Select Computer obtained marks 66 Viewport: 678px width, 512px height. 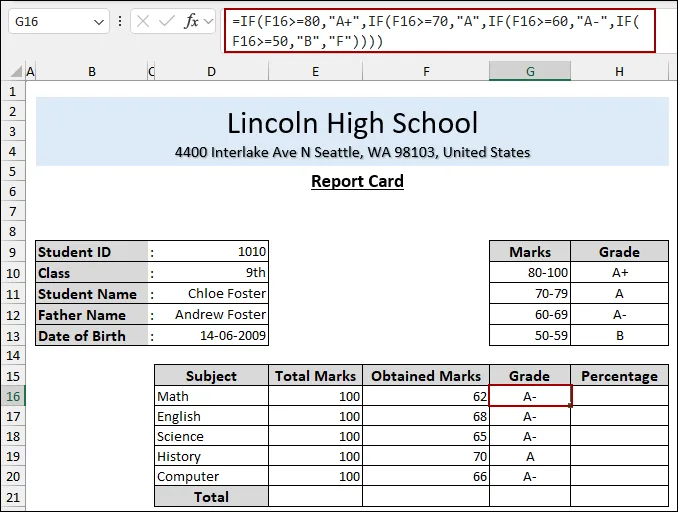coord(426,476)
